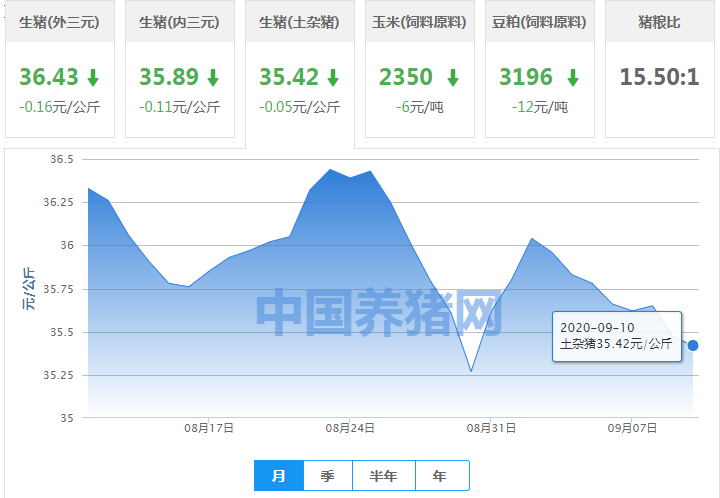The height and width of the screenshot is (498, 720).
Task: Click the 08月24日 x-axis date label
Action: (x=350, y=428)
